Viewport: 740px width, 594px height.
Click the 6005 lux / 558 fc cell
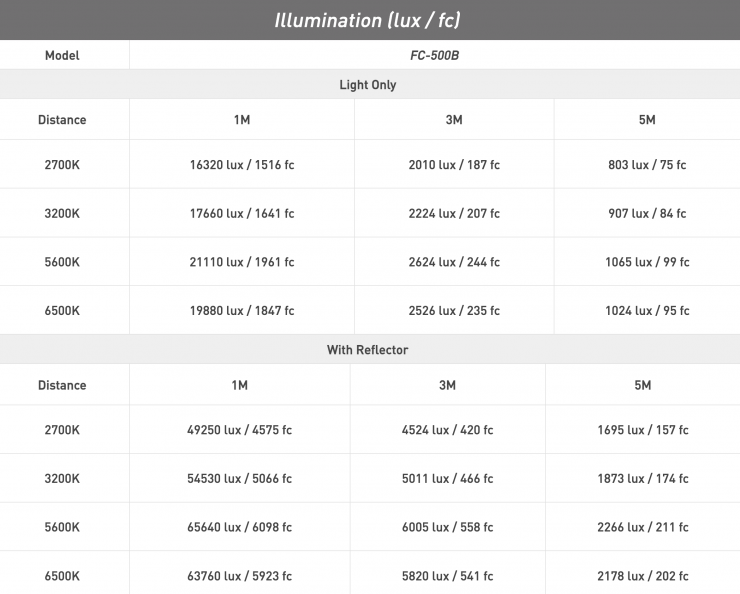[447, 527]
